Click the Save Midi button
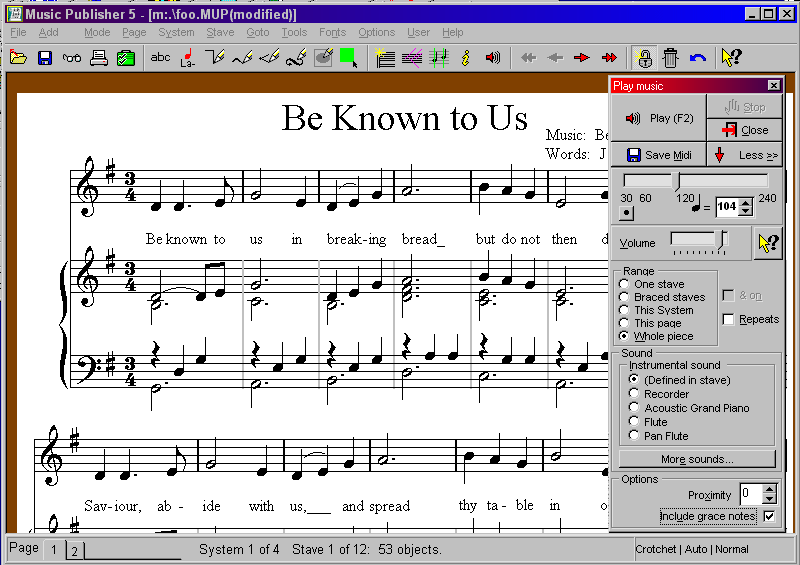The height and width of the screenshot is (565, 800). point(659,155)
